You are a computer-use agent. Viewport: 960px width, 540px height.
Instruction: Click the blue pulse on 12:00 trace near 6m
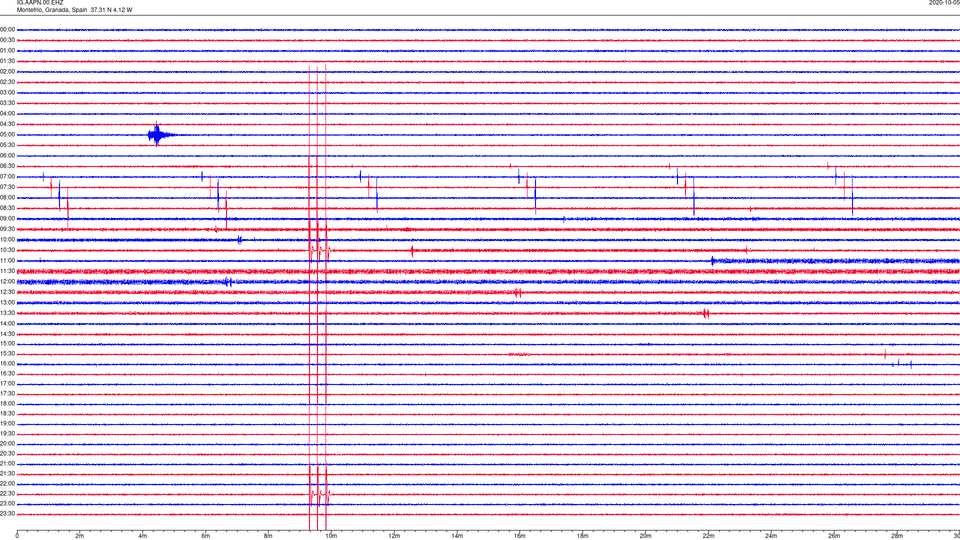[x=228, y=282]
